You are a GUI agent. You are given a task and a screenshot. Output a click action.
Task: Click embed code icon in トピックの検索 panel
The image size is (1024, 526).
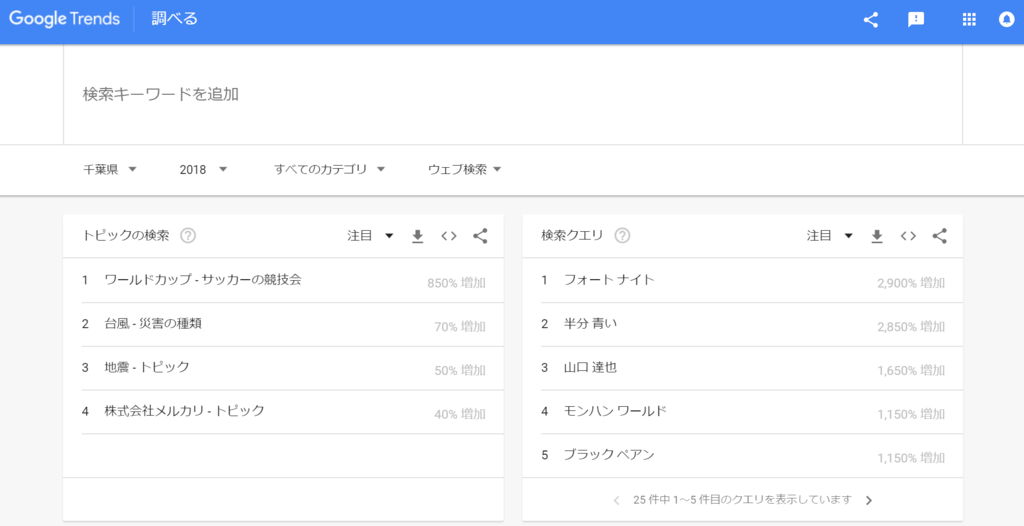pyautogui.click(x=449, y=236)
